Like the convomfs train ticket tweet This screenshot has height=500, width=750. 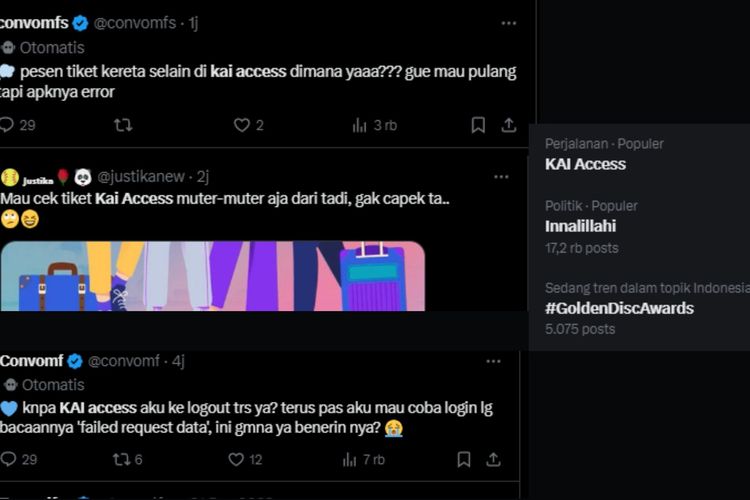point(241,125)
